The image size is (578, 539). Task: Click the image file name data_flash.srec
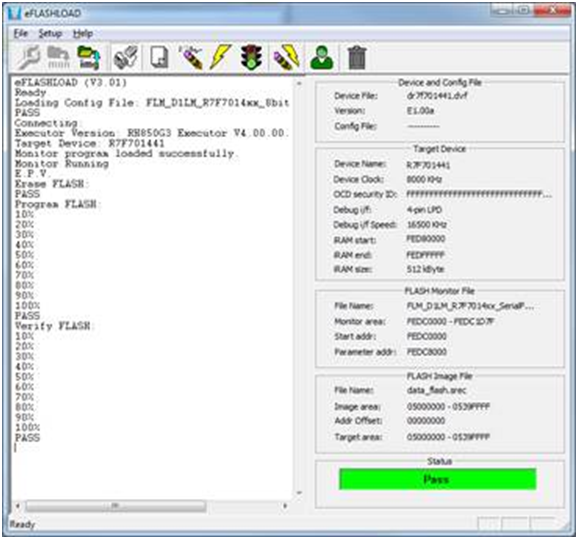point(436,390)
